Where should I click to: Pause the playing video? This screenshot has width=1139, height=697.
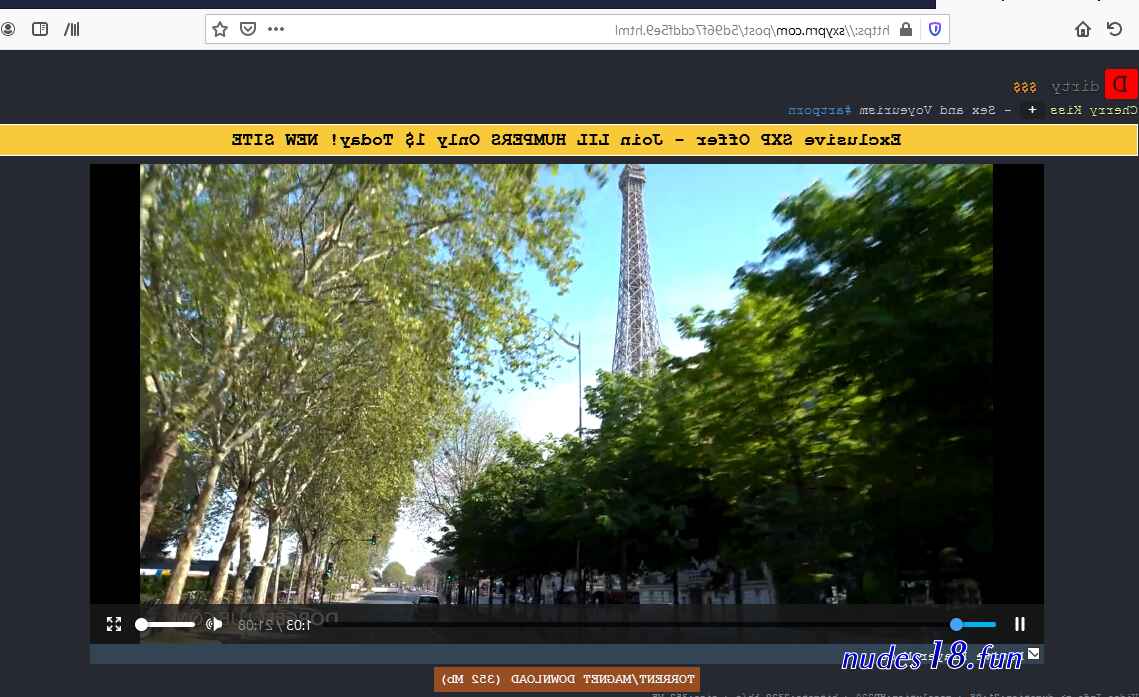click(x=1020, y=624)
